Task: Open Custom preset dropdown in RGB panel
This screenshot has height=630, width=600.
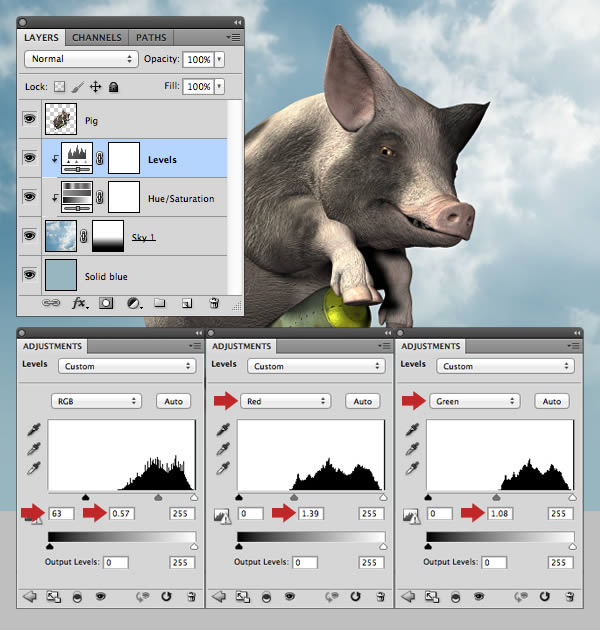Action: (x=127, y=366)
